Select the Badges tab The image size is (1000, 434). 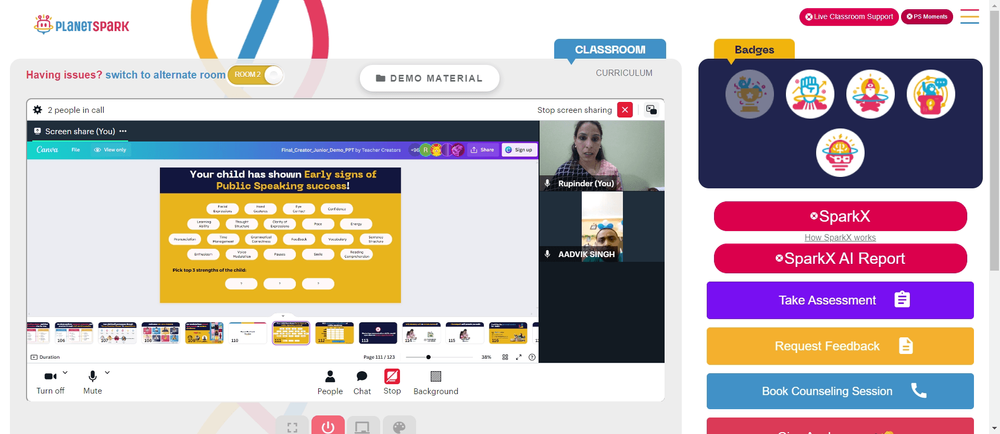[x=754, y=49]
